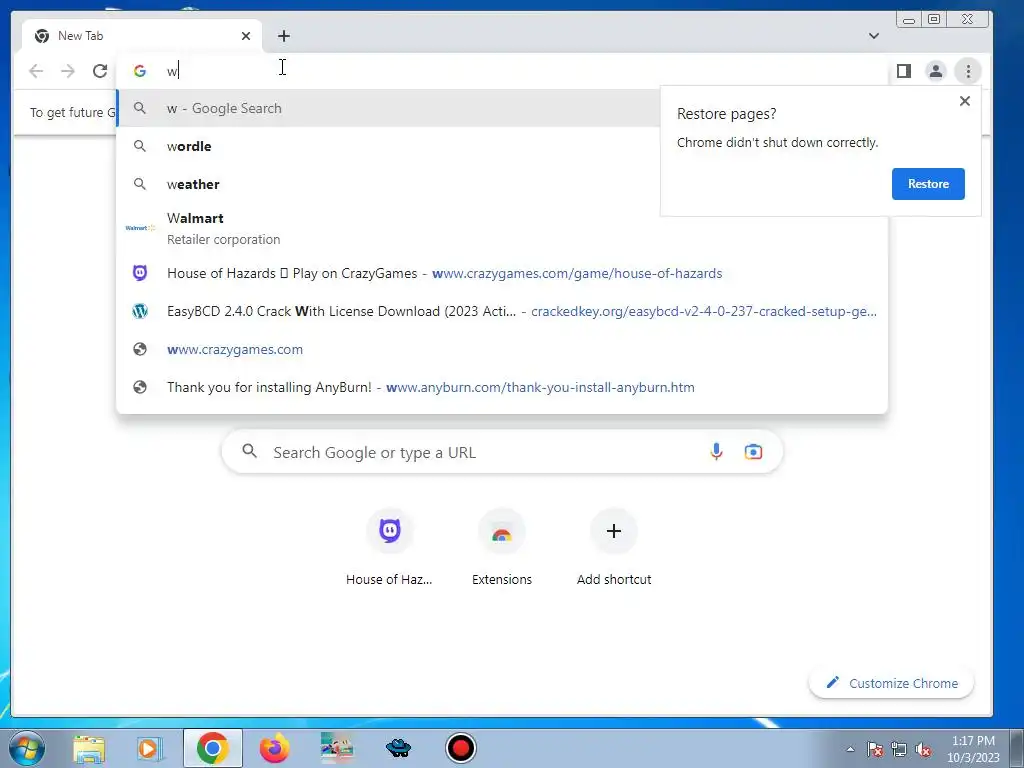
Task: Click the Action Center flag tray icon
Action: pos(875,749)
